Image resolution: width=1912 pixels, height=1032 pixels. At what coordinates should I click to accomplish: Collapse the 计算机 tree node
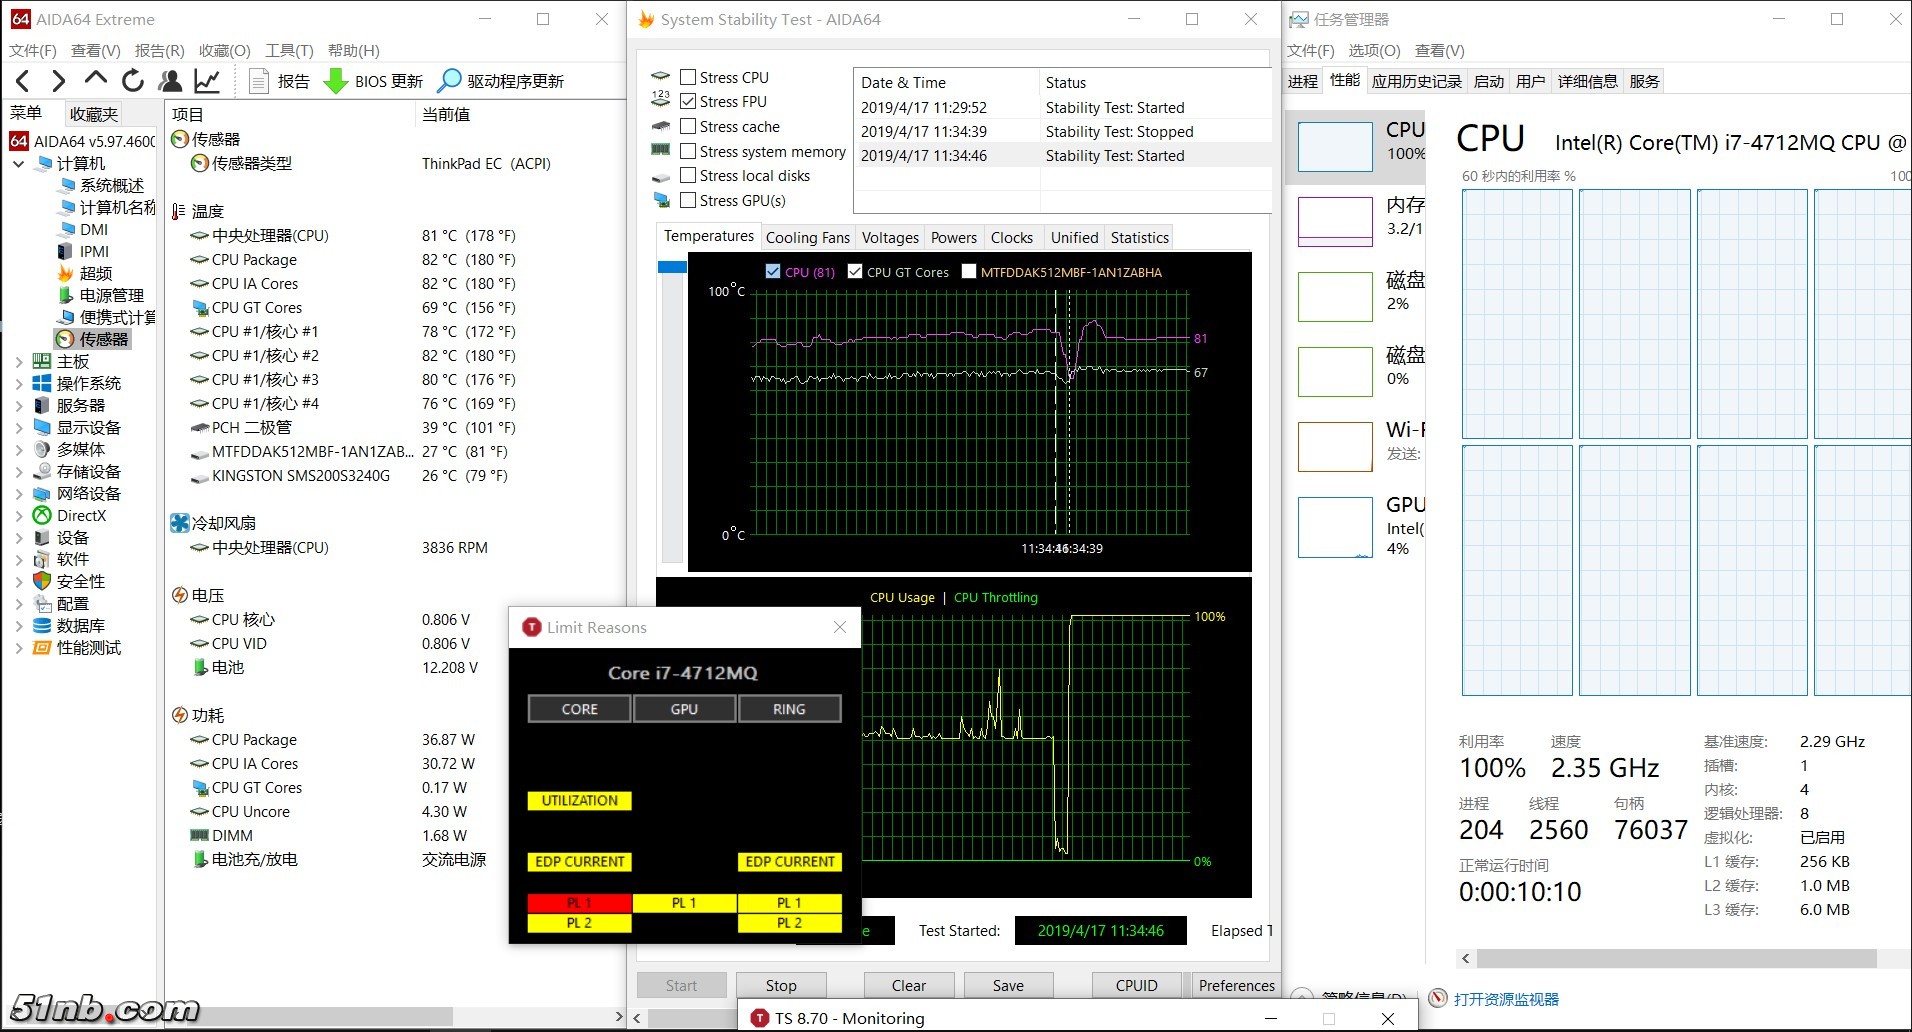pyautogui.click(x=19, y=163)
